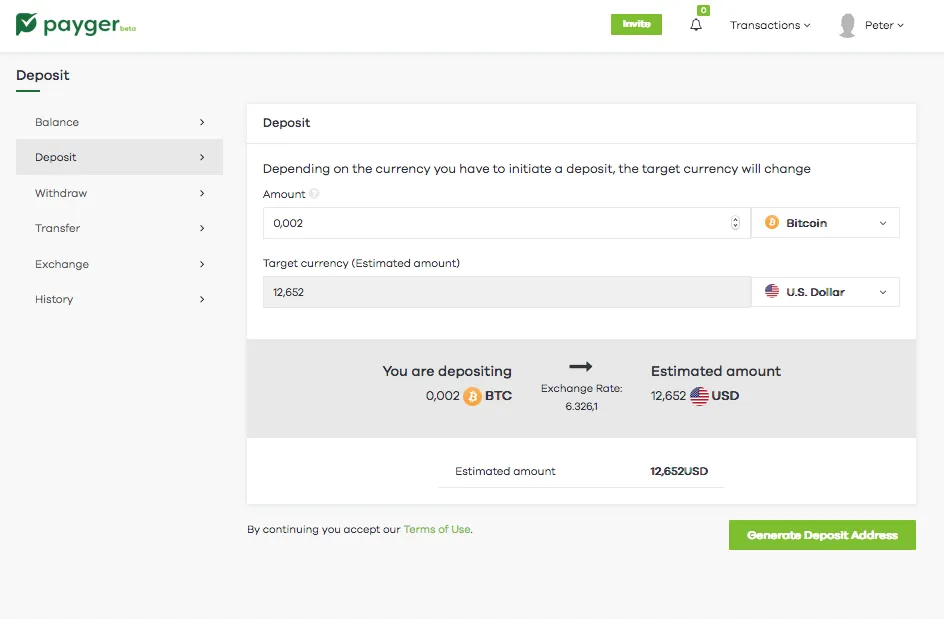
Task: Click the Peter user avatar icon
Action: click(x=848, y=25)
